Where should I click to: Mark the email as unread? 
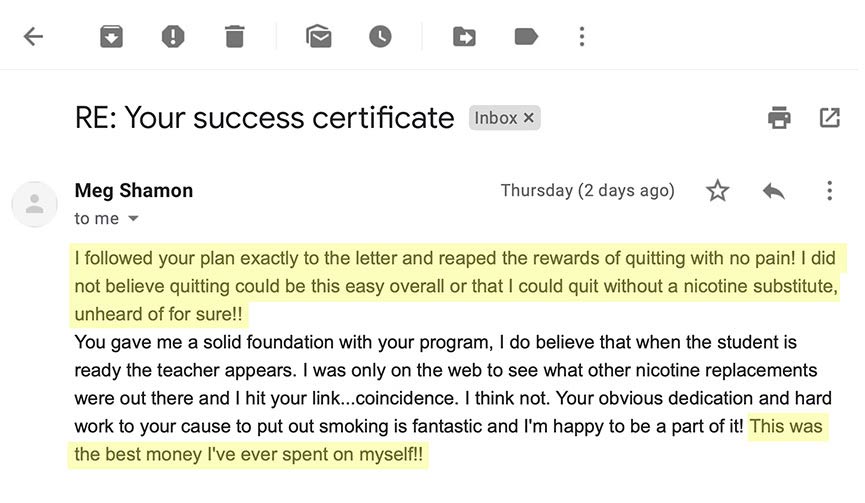pyautogui.click(x=318, y=37)
